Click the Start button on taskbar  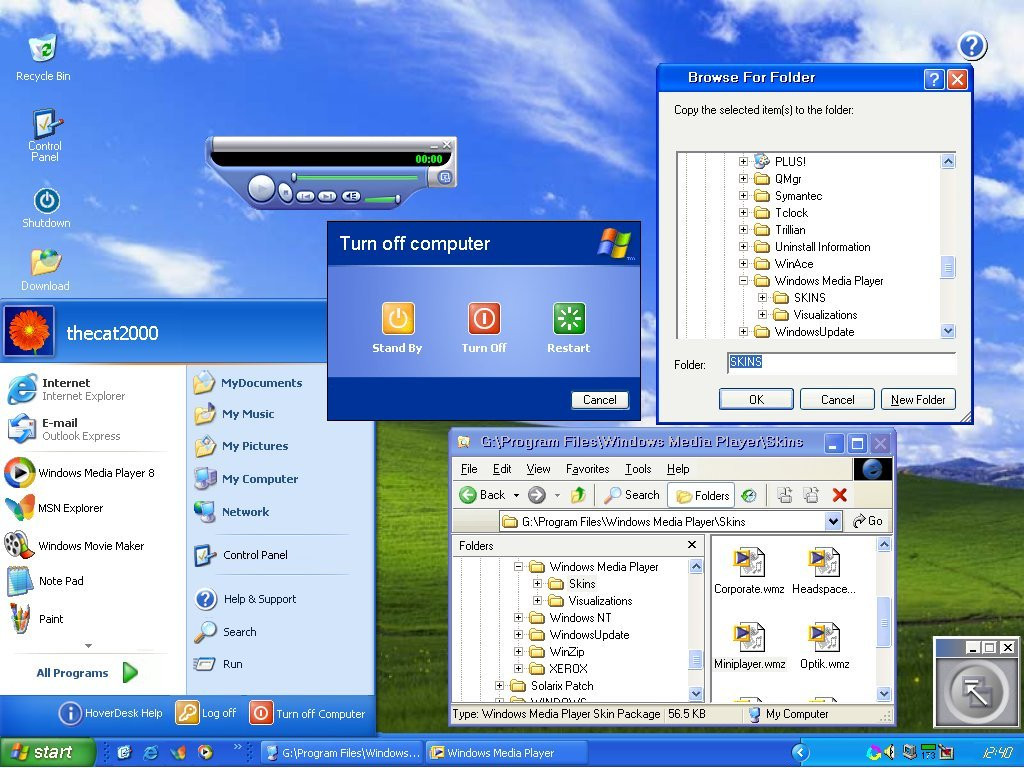click(x=46, y=752)
